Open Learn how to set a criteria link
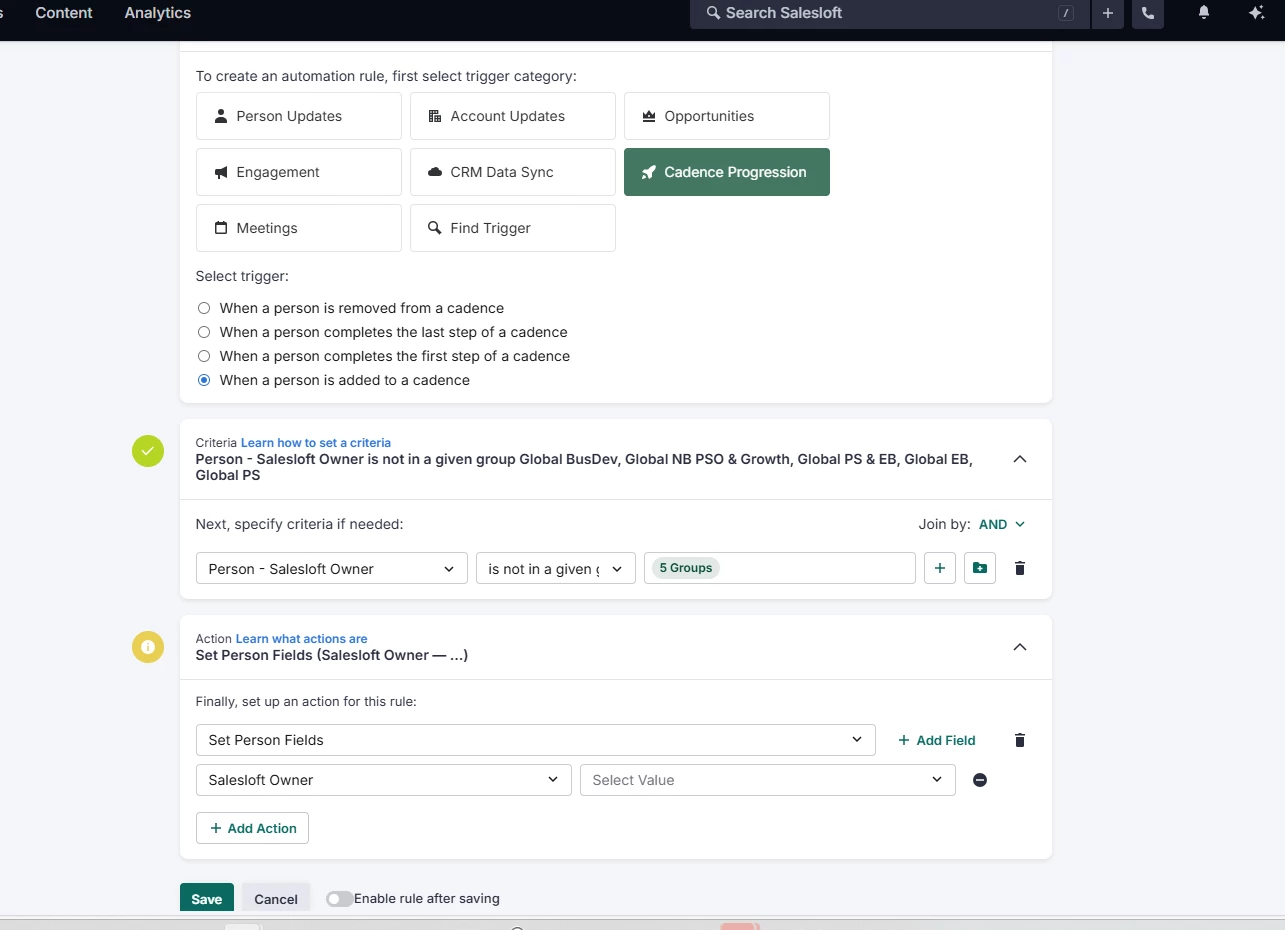 (x=316, y=442)
